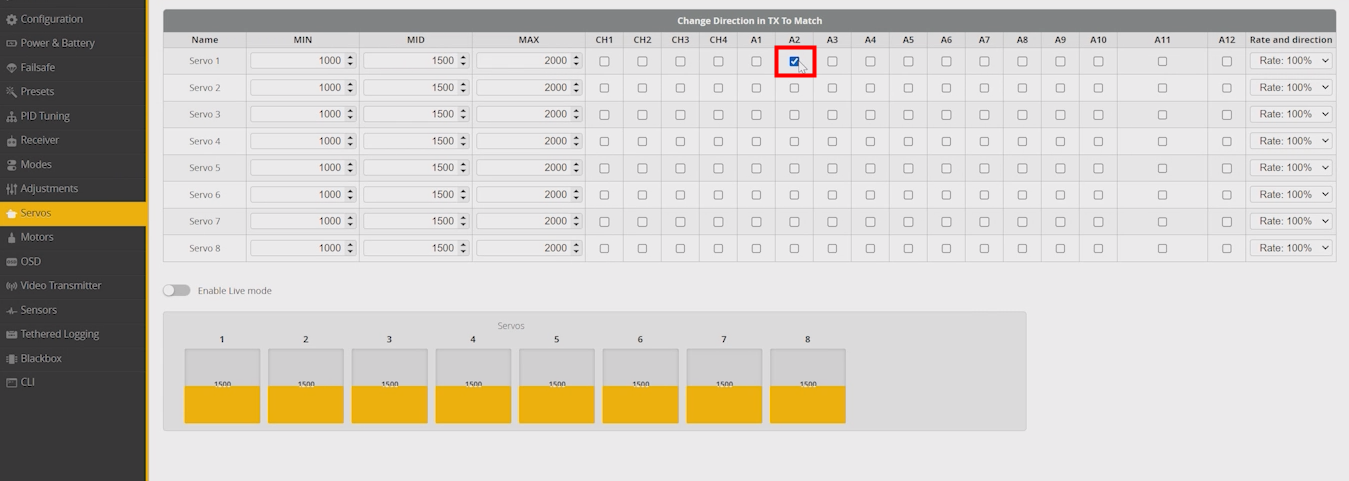Open the Adjustments tab
1349x481 pixels.
coord(49,188)
